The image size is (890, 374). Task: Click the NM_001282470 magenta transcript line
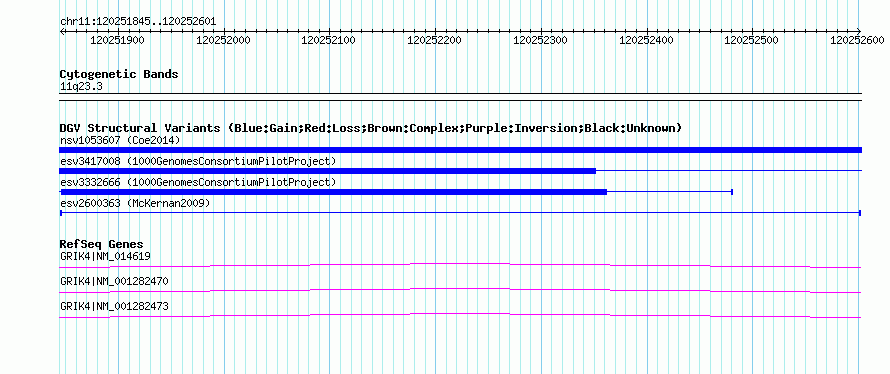[460, 291]
